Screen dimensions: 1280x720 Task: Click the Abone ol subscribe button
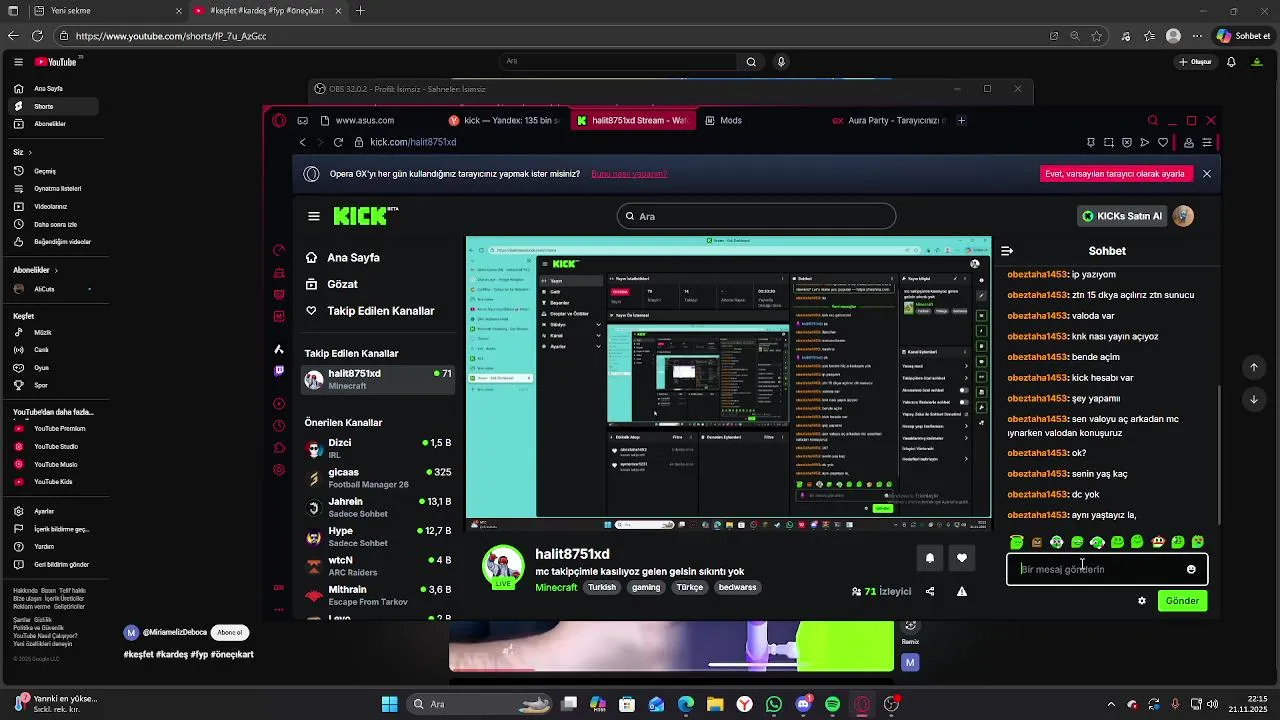click(230, 633)
